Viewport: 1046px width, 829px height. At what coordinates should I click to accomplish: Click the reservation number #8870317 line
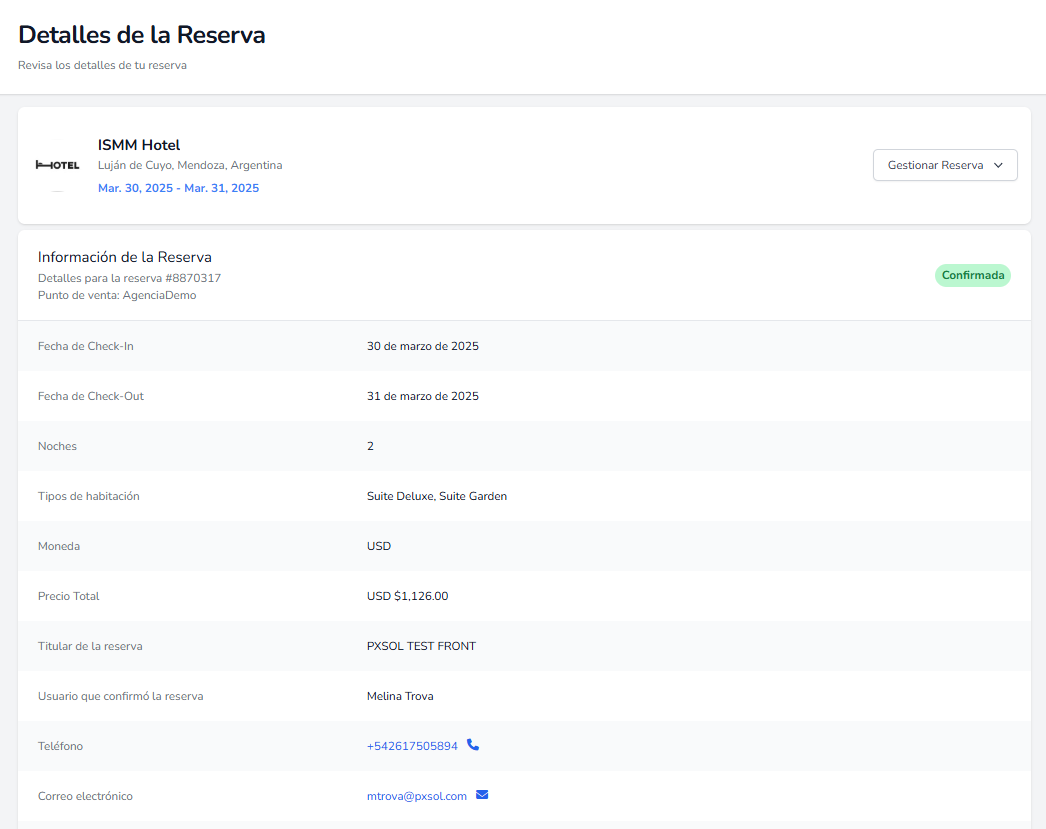129,278
